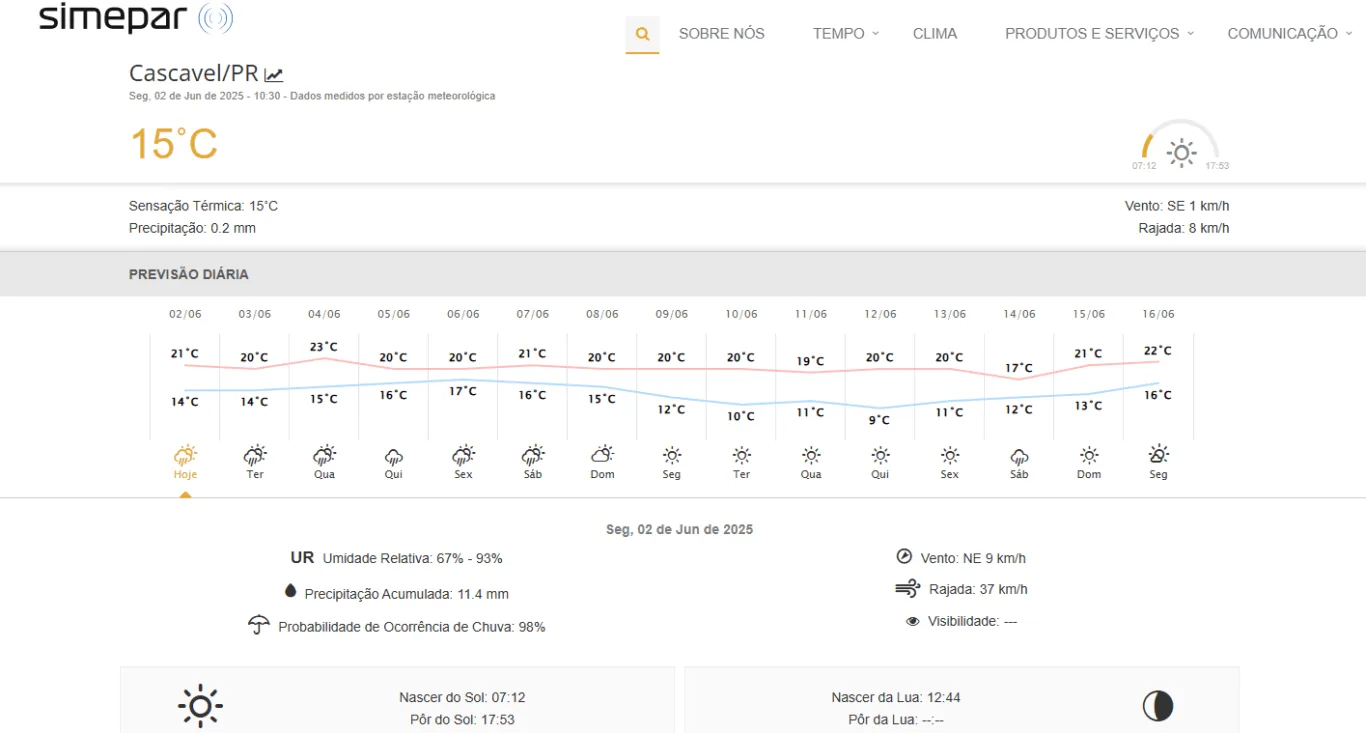Select the Dom 15/06 sunny icon
The width and height of the screenshot is (1366, 733).
click(x=1089, y=455)
